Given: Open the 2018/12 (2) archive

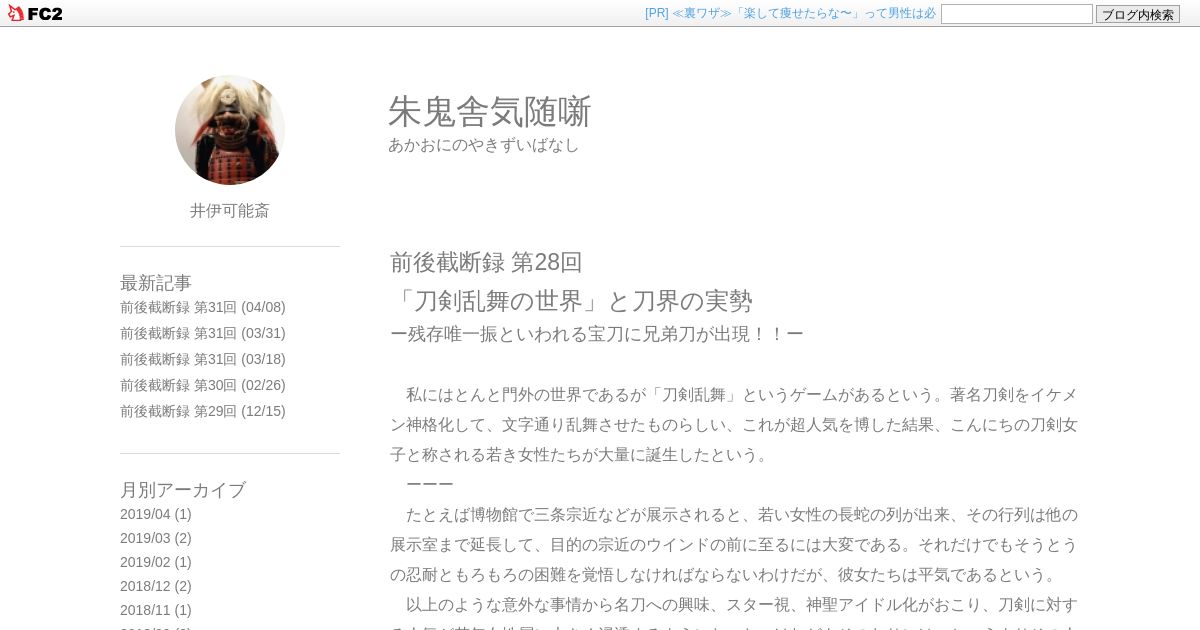Looking at the screenshot, I should tap(156, 586).
